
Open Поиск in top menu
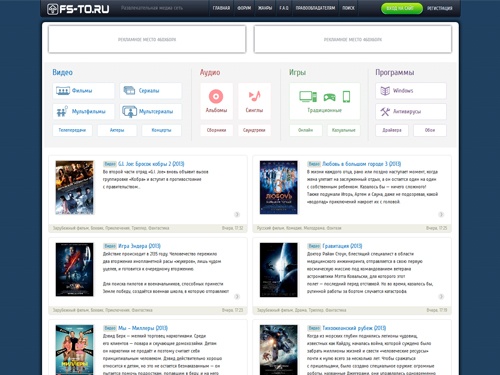point(348,8)
